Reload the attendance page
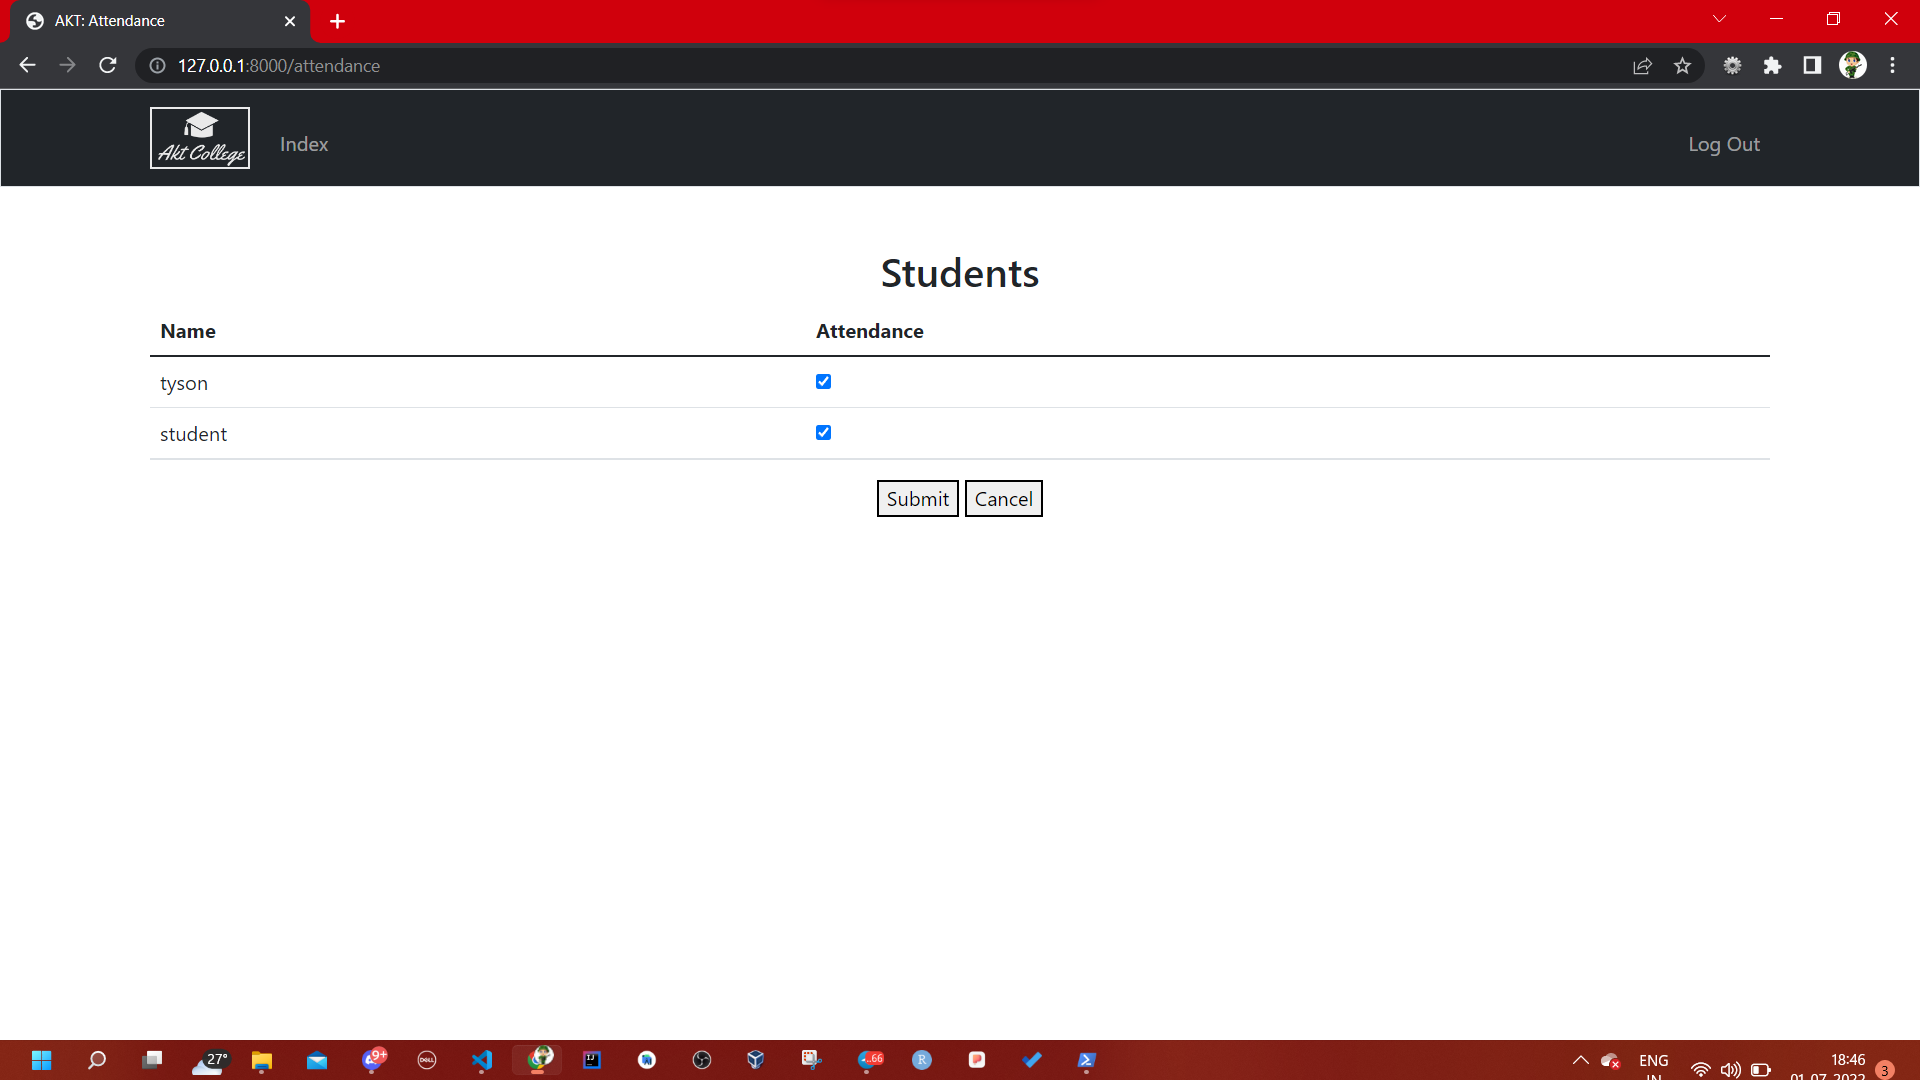This screenshot has height=1080, width=1920. click(108, 65)
